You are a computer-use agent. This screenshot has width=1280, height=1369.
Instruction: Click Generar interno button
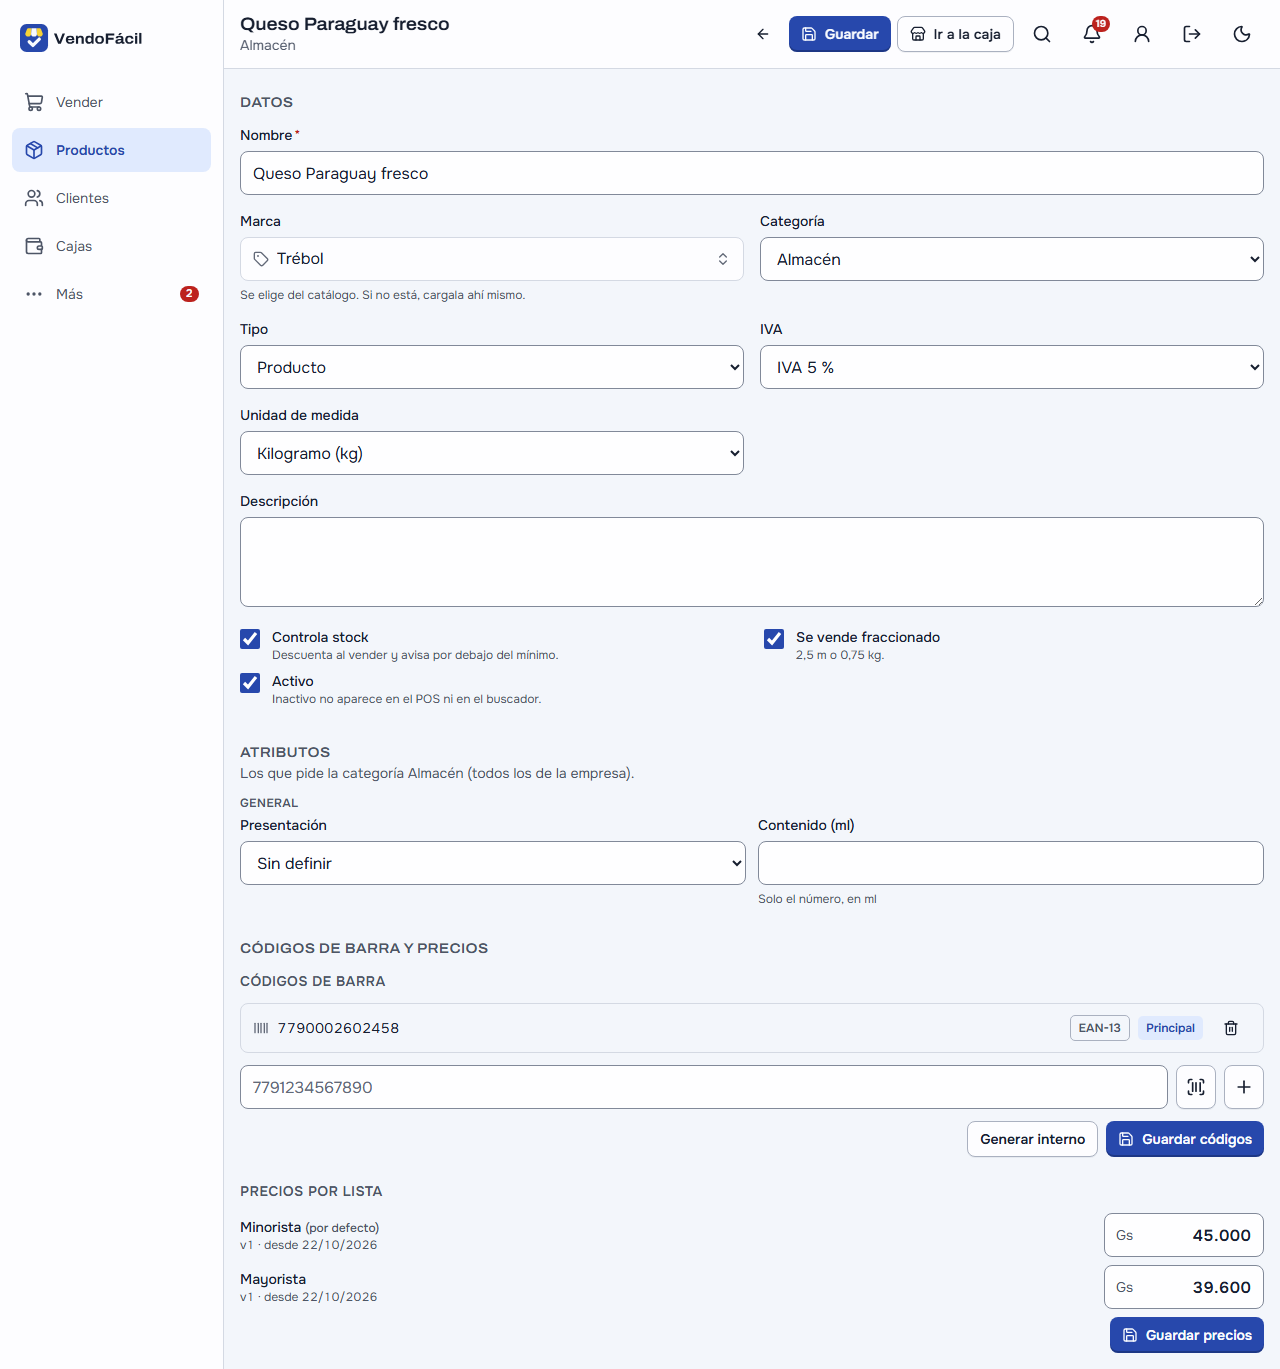pyautogui.click(x=1032, y=1139)
